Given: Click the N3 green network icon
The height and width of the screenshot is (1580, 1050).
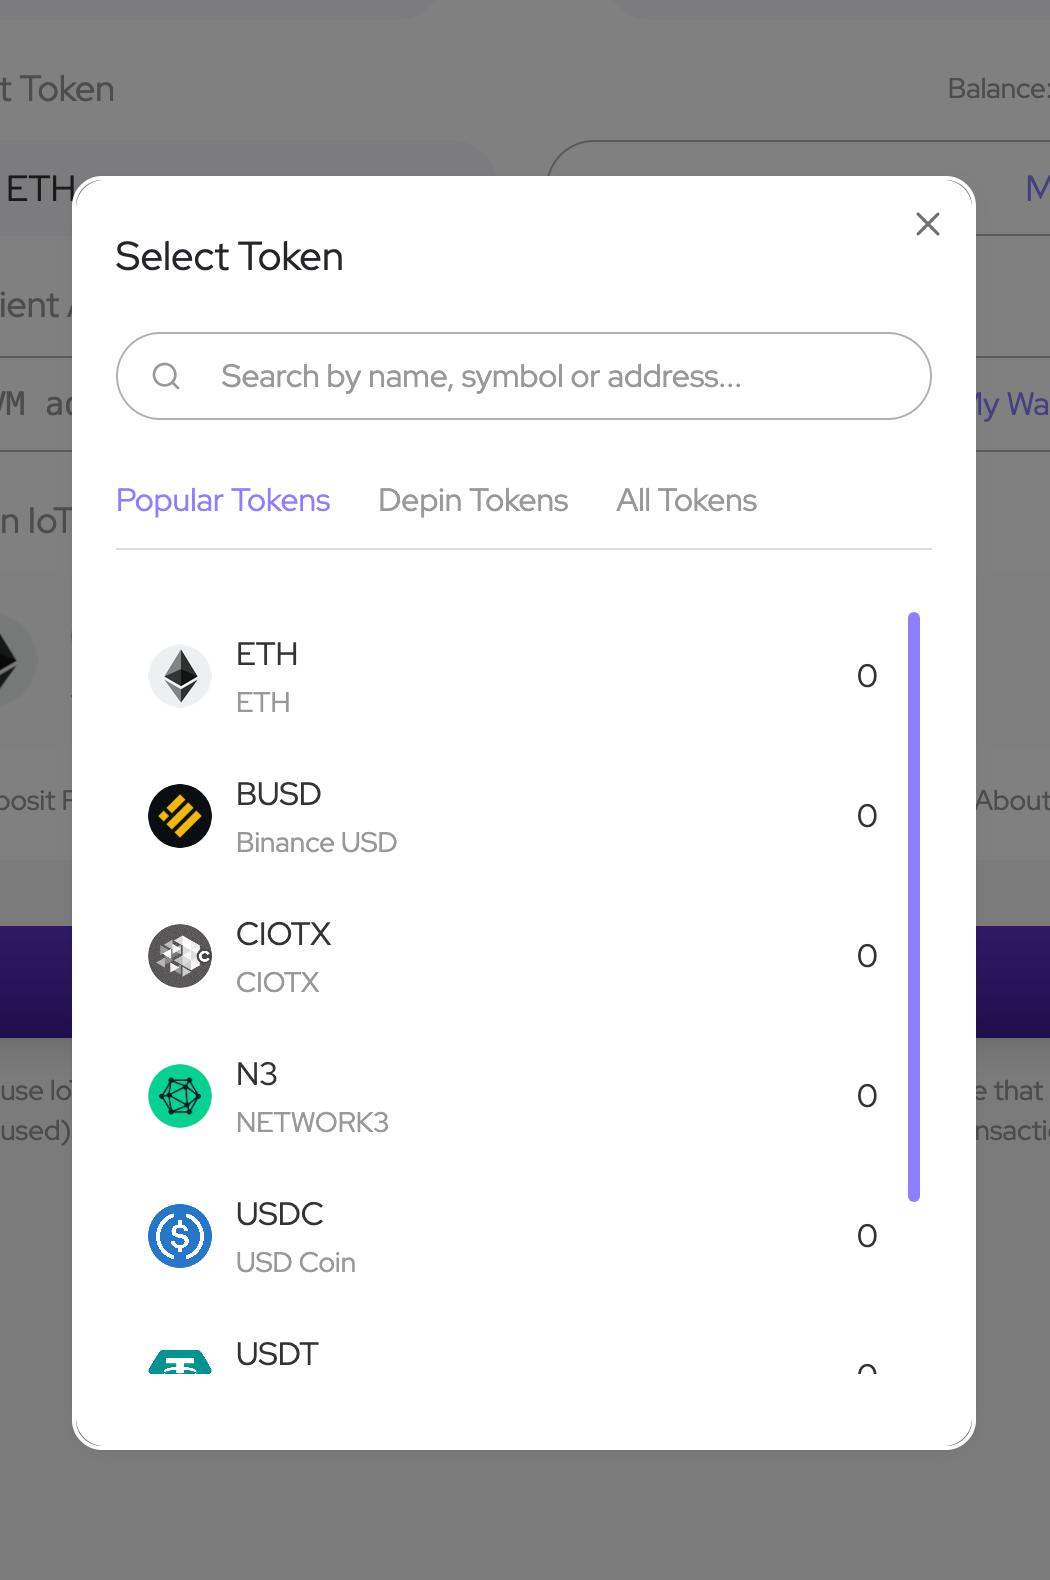Looking at the screenshot, I should 180,1096.
